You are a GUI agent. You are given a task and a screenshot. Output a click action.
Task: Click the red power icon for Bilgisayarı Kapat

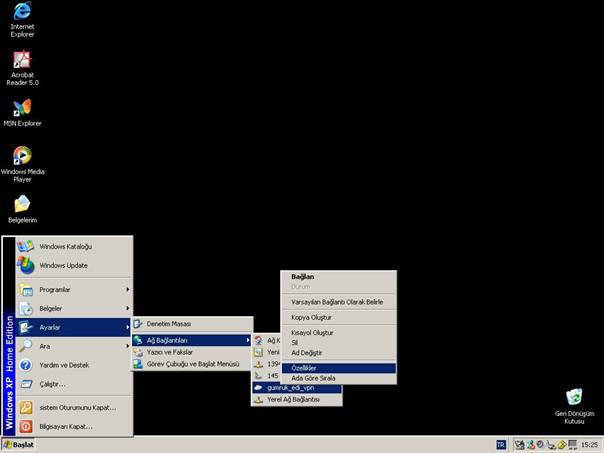pos(26,426)
